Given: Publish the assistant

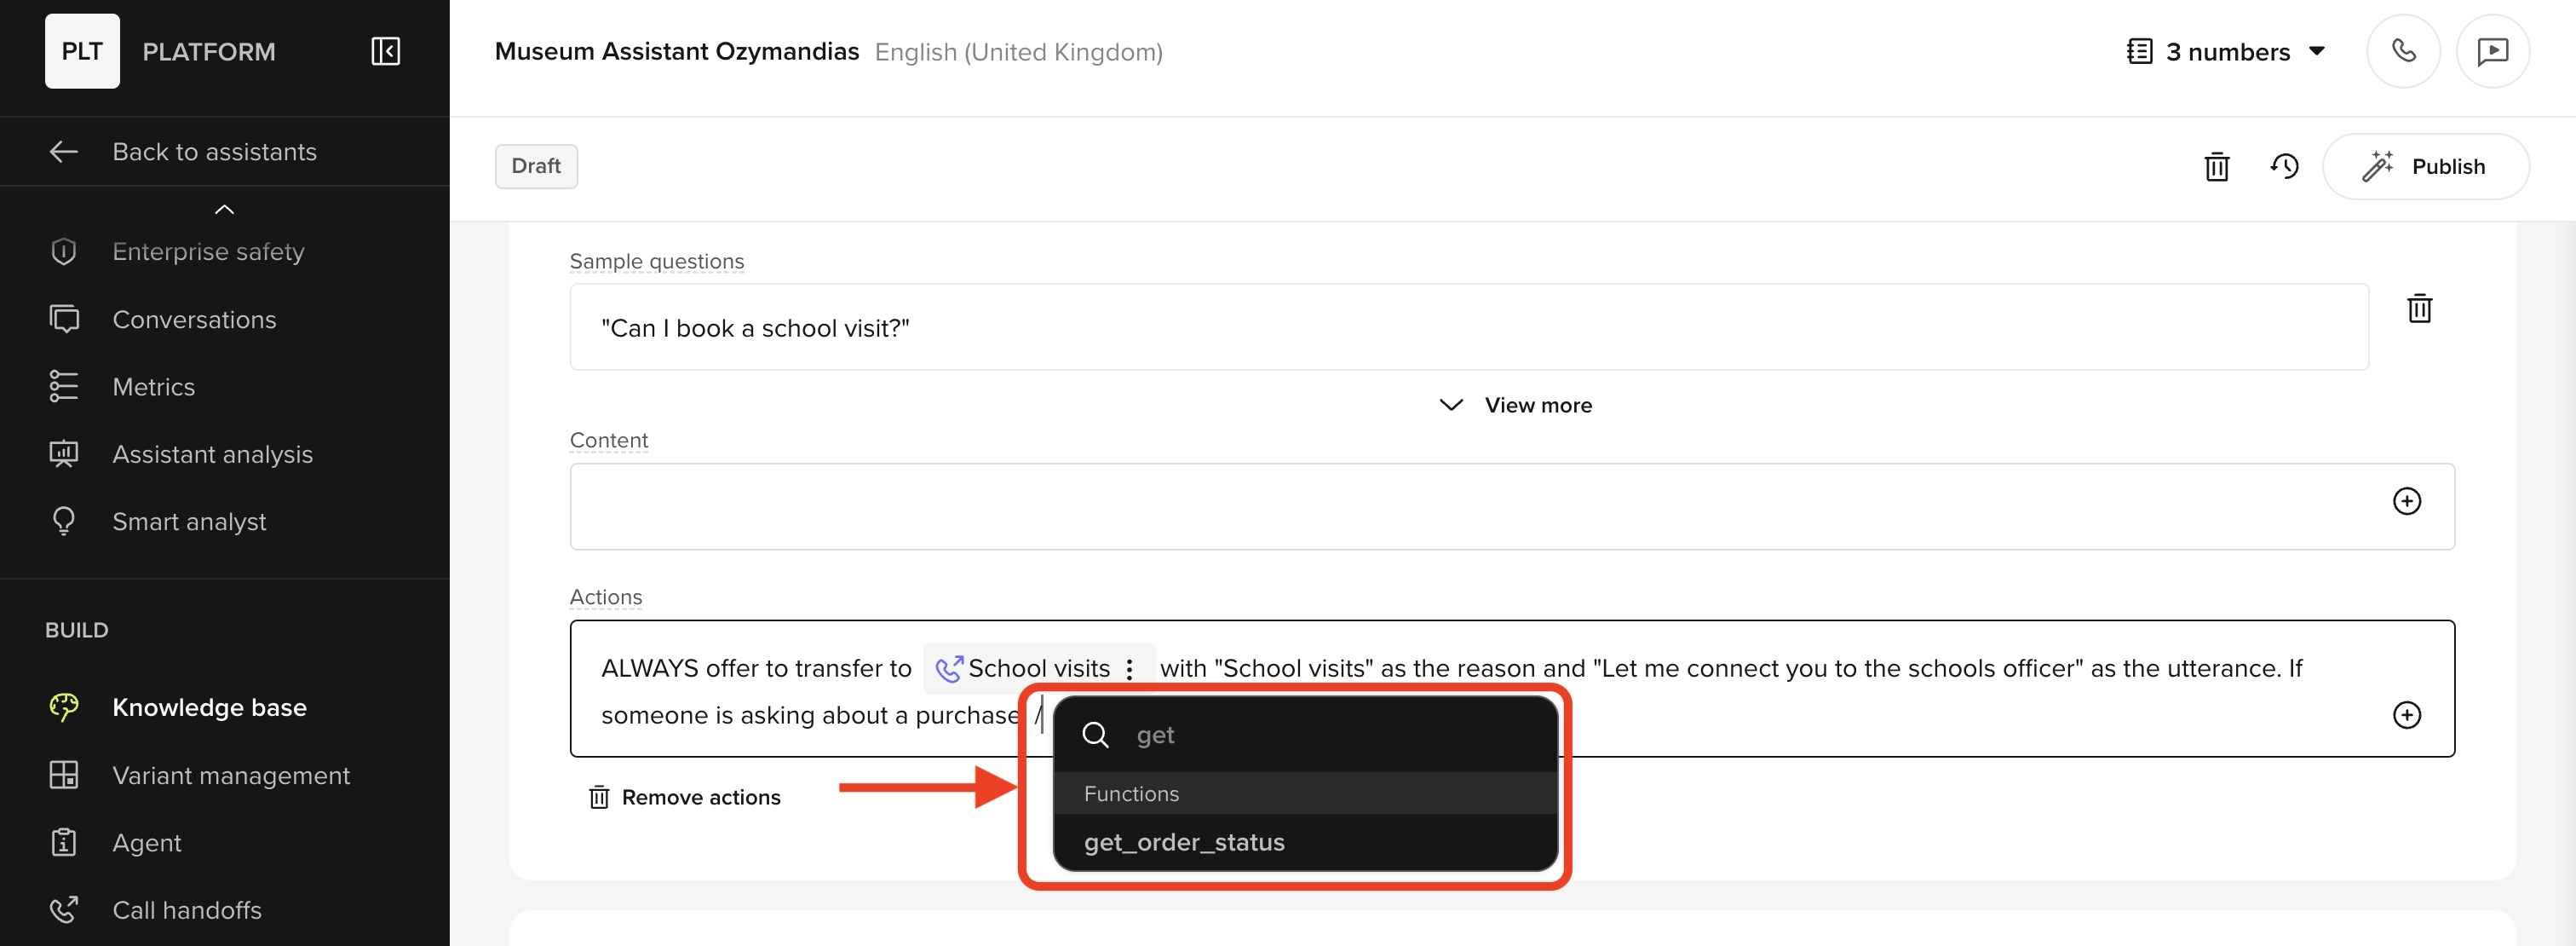Looking at the screenshot, I should pyautogui.click(x=2427, y=166).
